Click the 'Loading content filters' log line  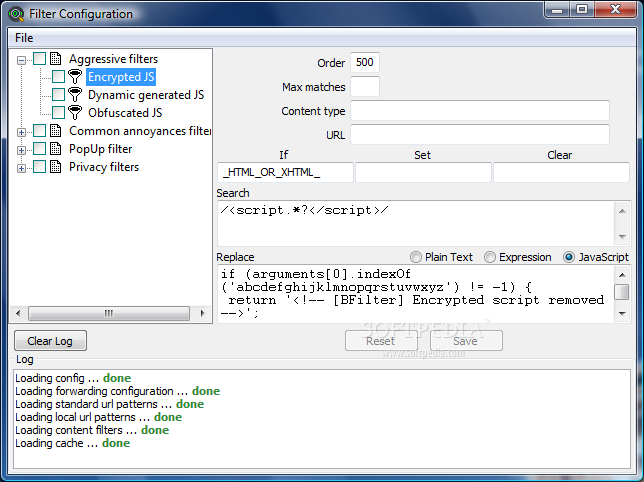pos(92,430)
